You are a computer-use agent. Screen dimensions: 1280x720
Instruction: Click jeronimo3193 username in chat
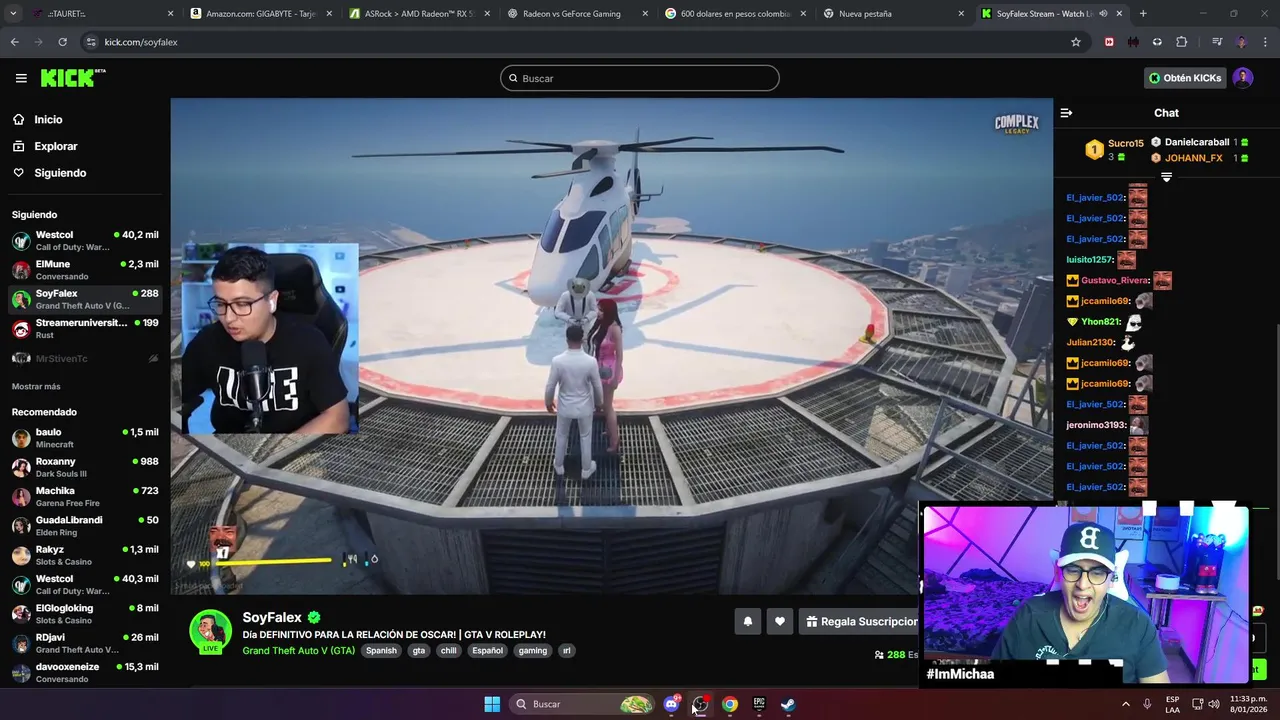[x=1095, y=425]
